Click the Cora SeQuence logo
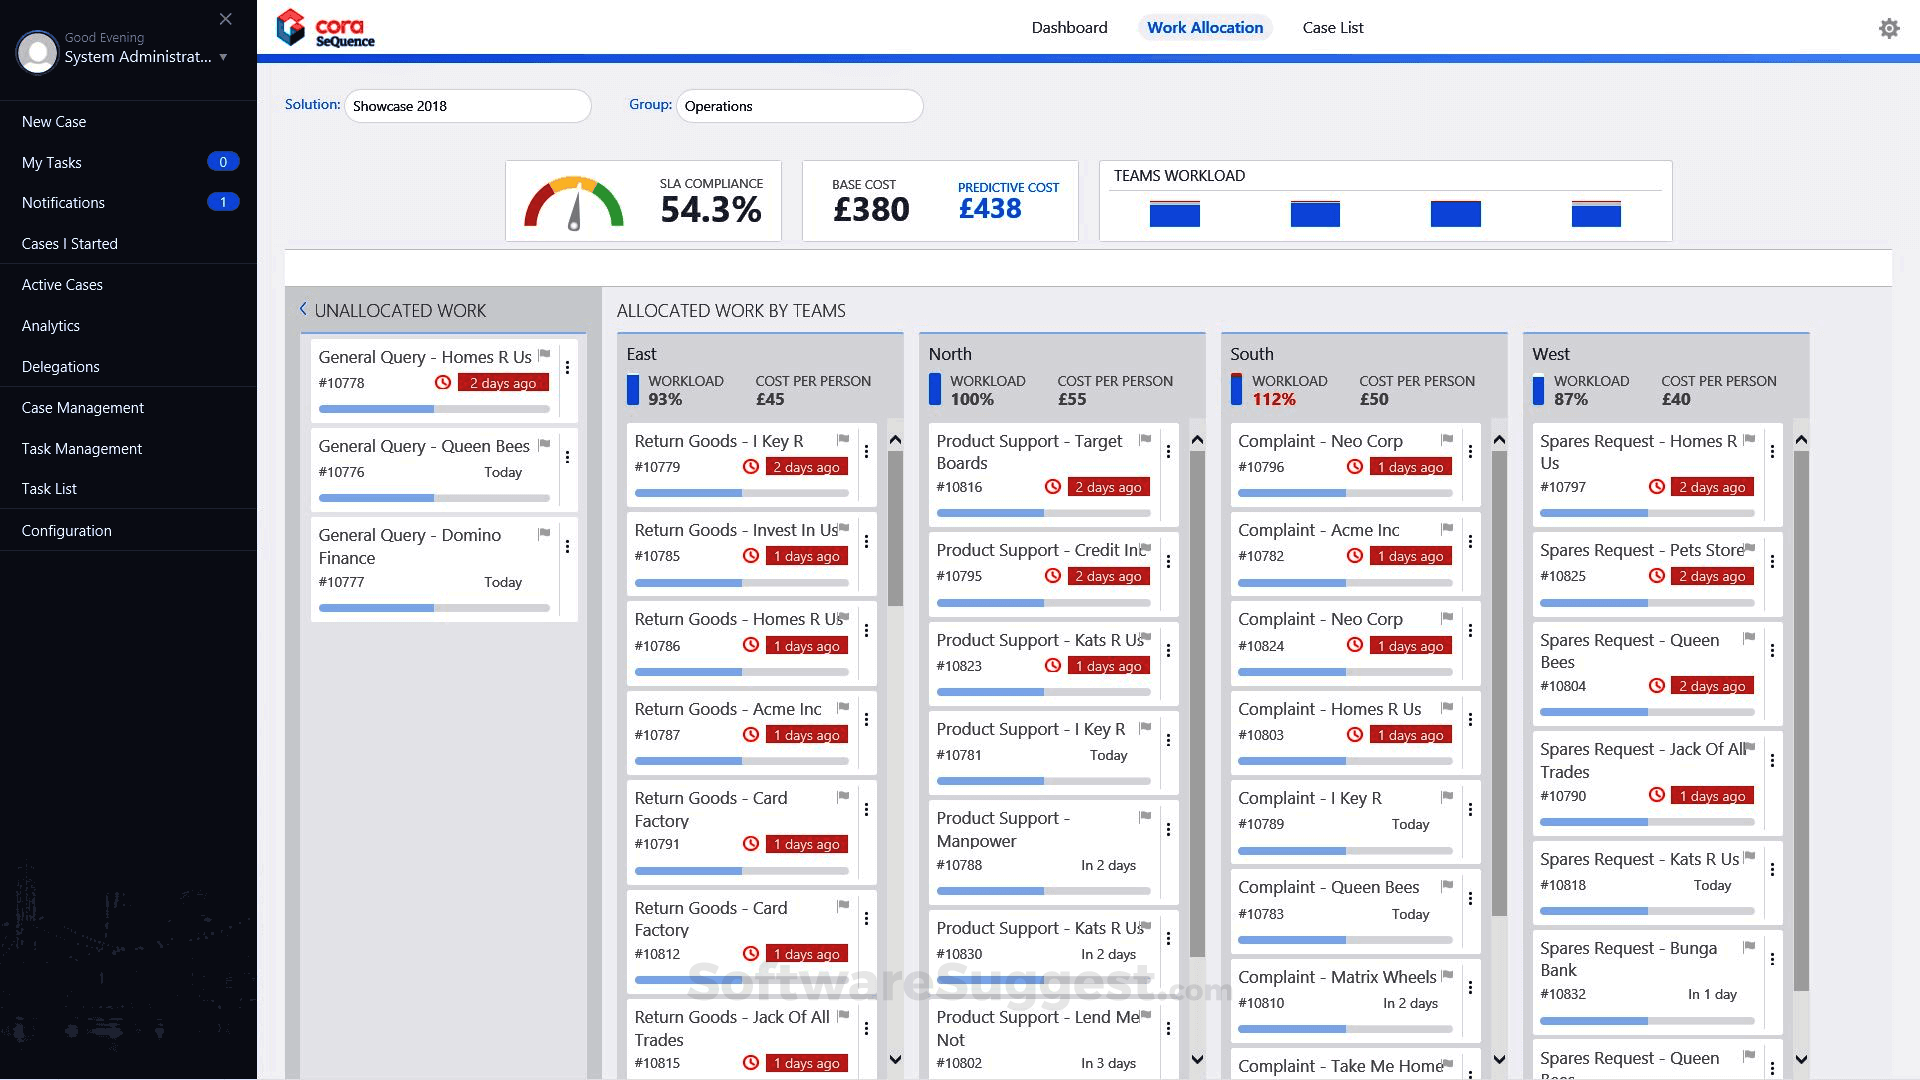1920x1080 pixels. point(325,27)
